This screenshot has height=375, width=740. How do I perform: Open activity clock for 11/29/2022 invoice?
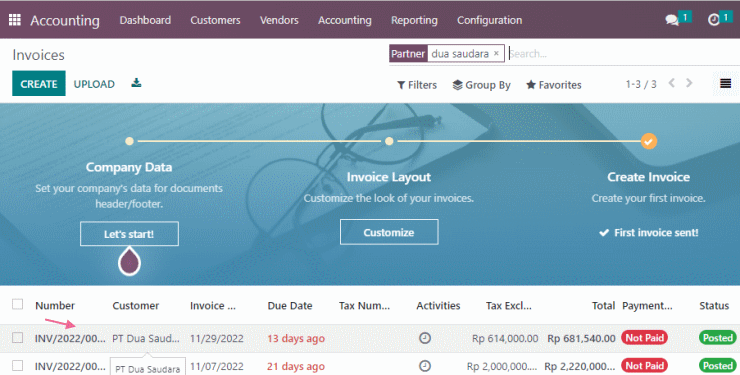pyautogui.click(x=425, y=338)
